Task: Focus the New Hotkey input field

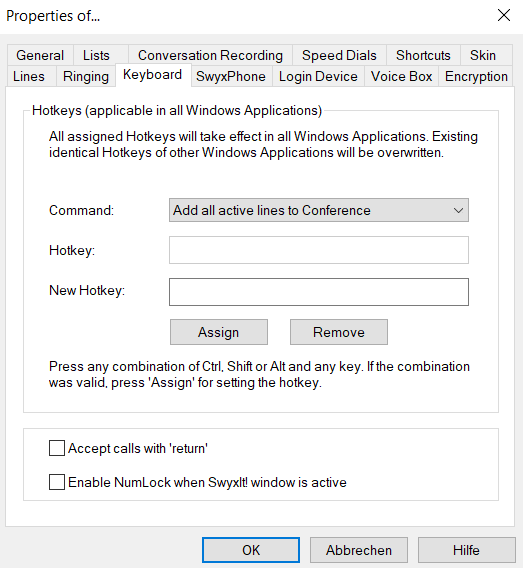Action: (319, 292)
